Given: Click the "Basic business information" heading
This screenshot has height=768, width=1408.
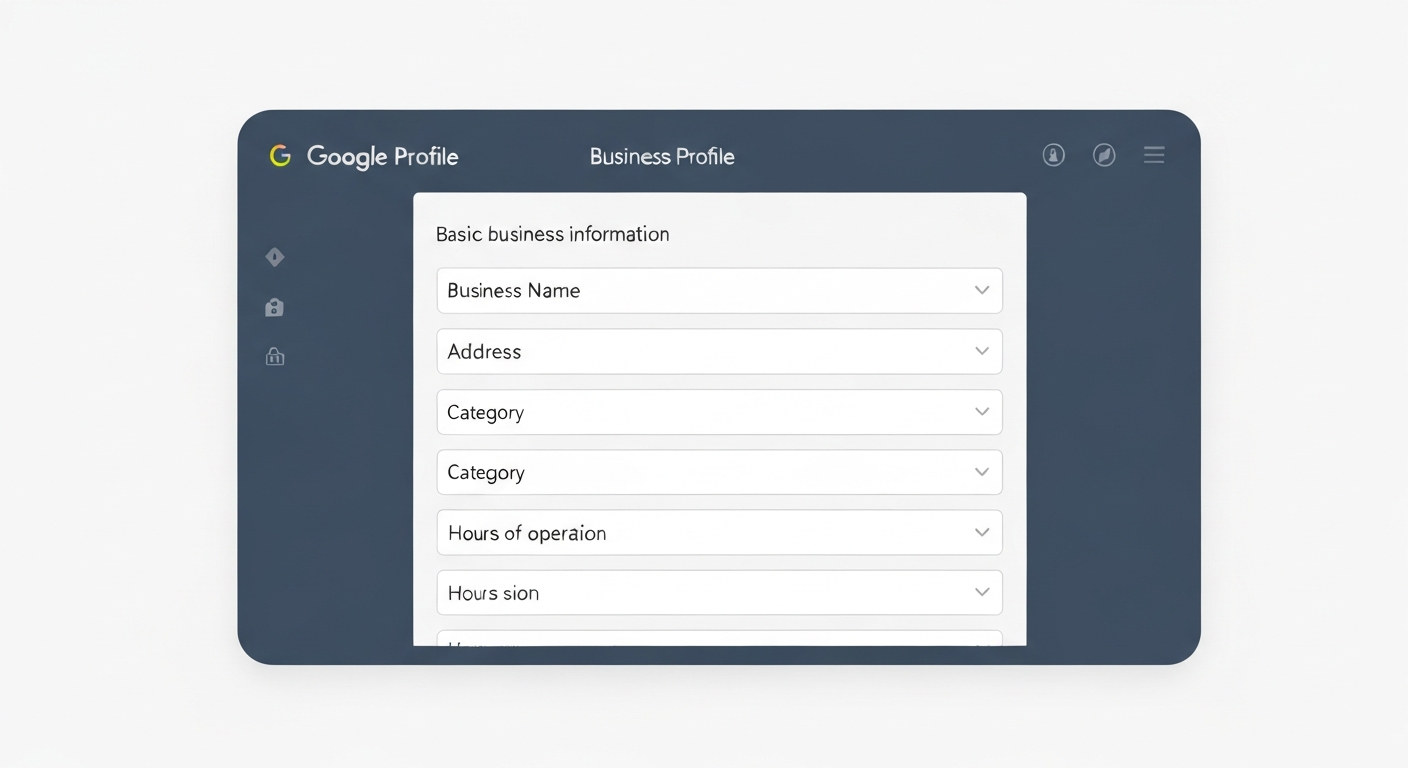Looking at the screenshot, I should [552, 234].
